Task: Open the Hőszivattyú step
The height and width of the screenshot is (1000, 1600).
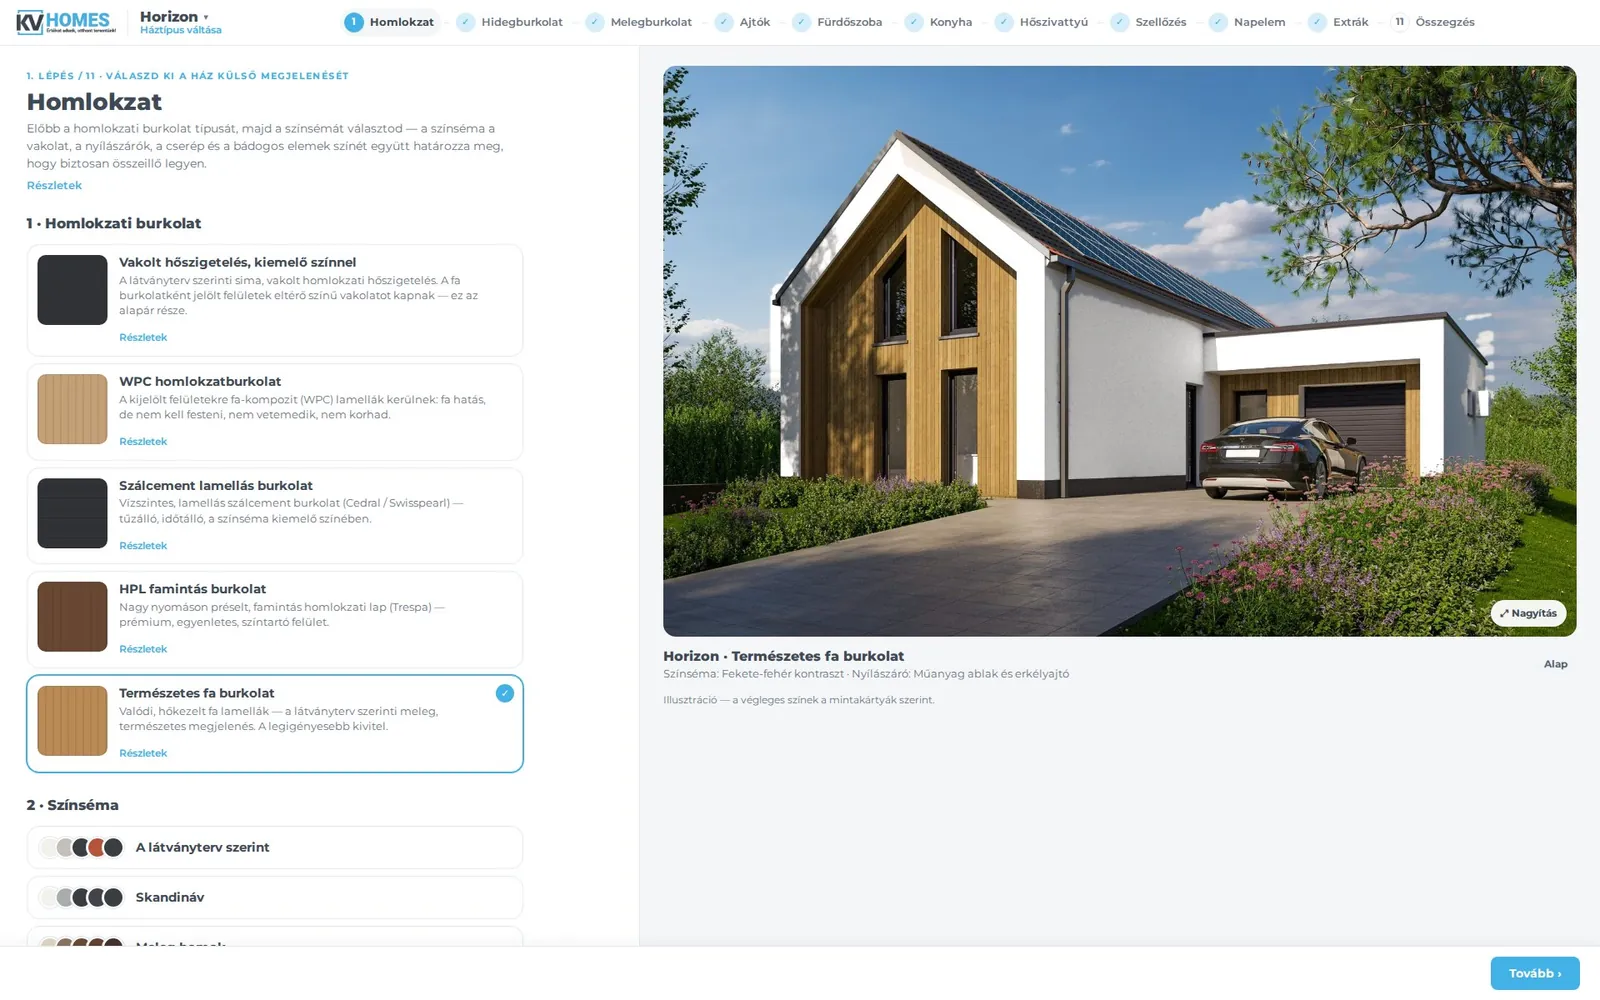Action: (1042, 22)
